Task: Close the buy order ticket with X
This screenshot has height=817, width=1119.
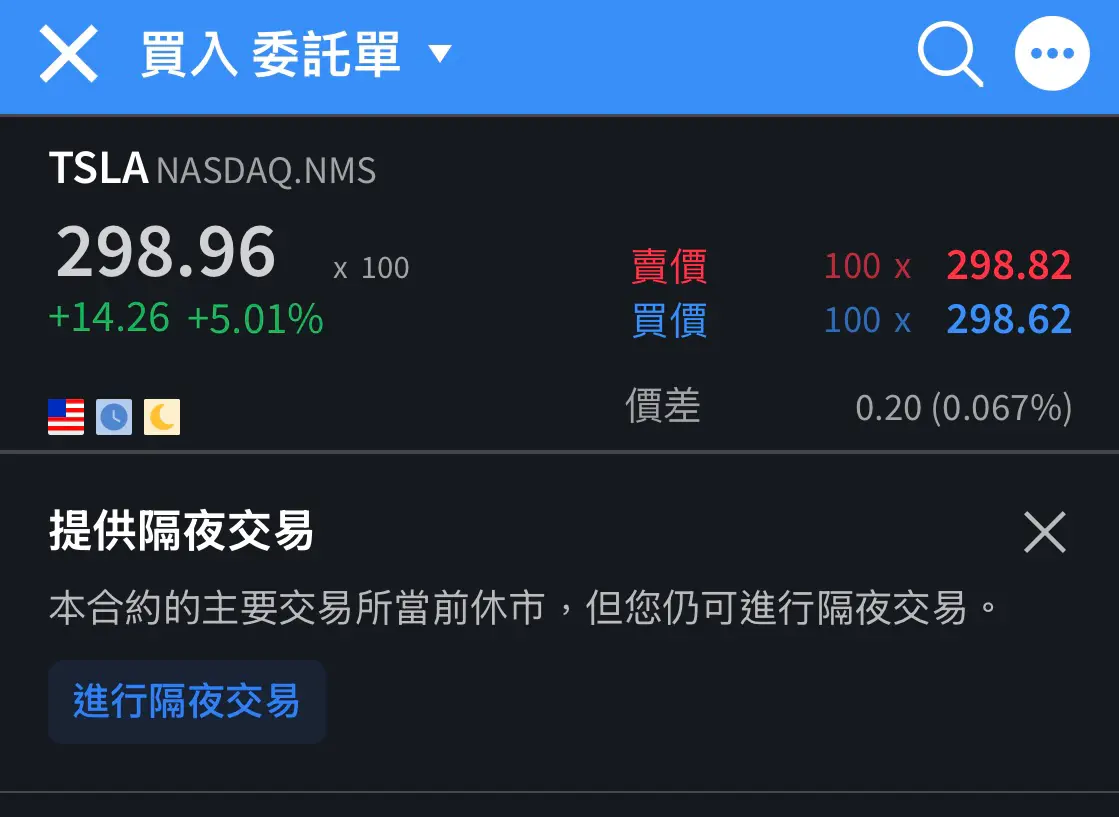Action: tap(68, 54)
